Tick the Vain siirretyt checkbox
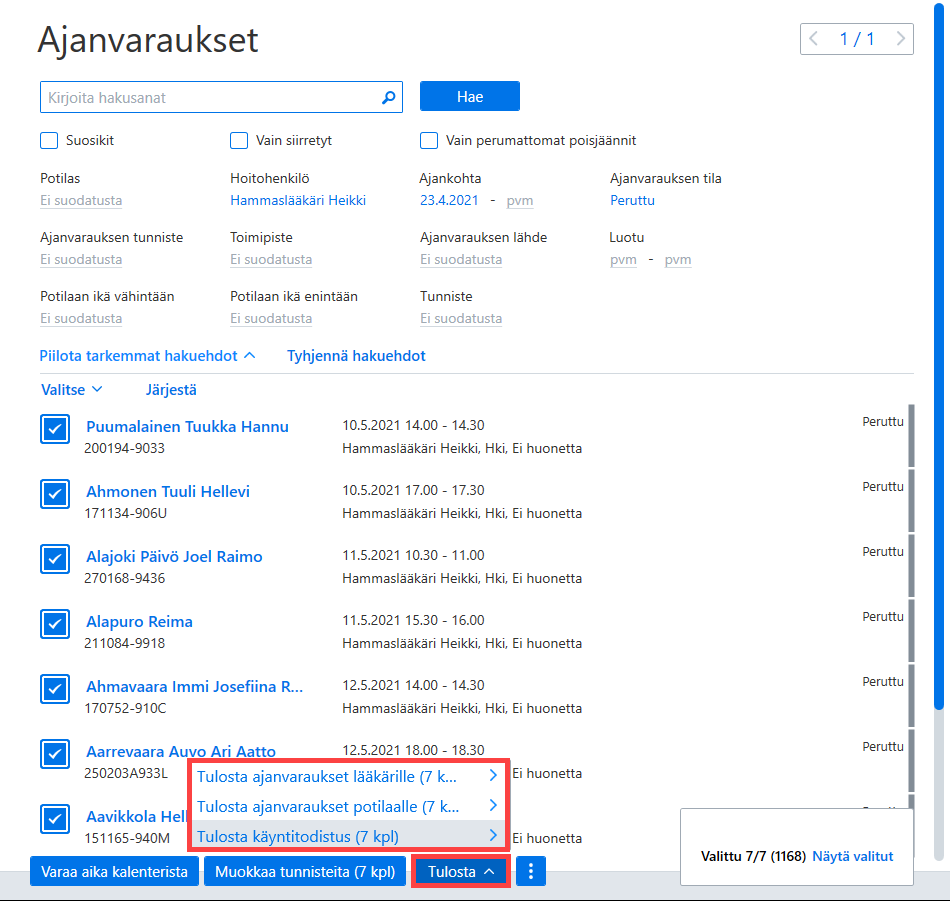The image size is (950, 901). (239, 141)
